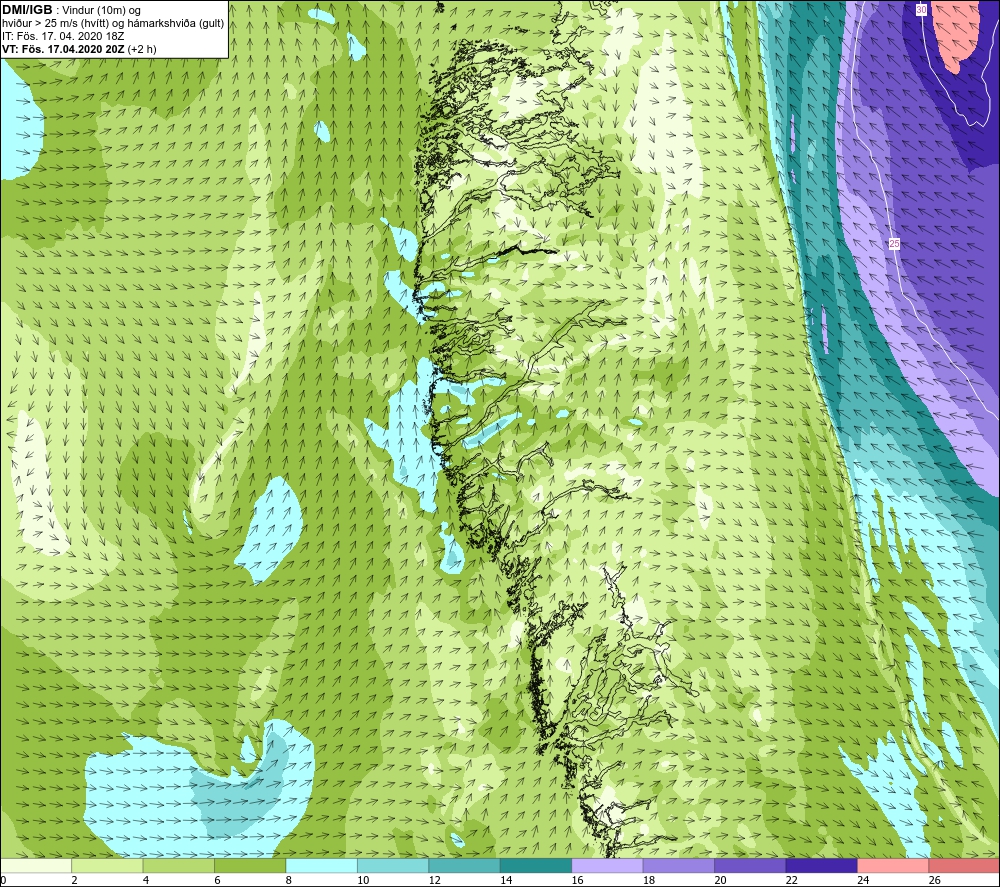
Task: Select the 22–24 m/s dark indigo scale segment
Action: click(821, 865)
